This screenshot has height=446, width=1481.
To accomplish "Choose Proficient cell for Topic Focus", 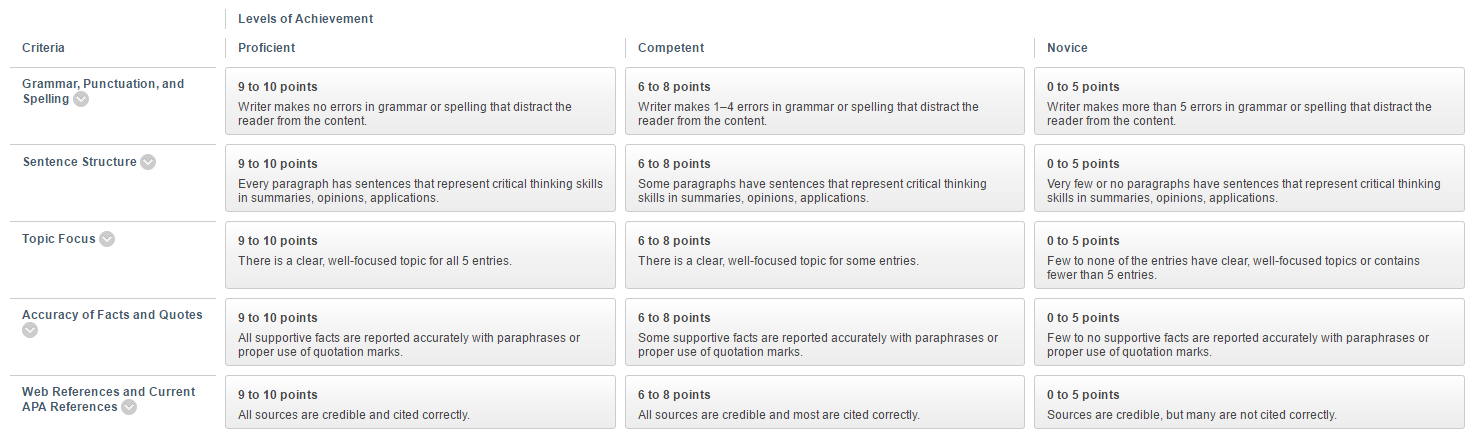I will 420,255.
